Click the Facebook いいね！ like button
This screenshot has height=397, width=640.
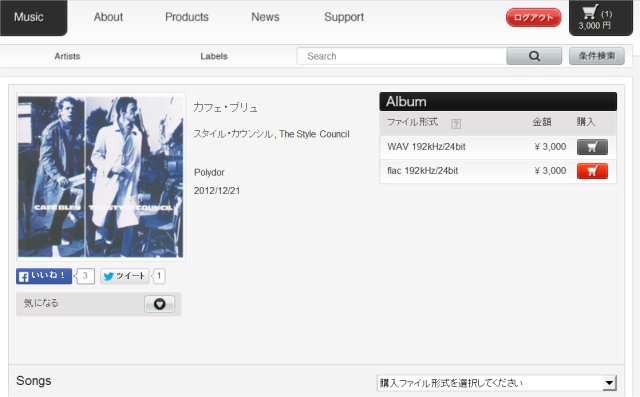pyautogui.click(x=44, y=276)
